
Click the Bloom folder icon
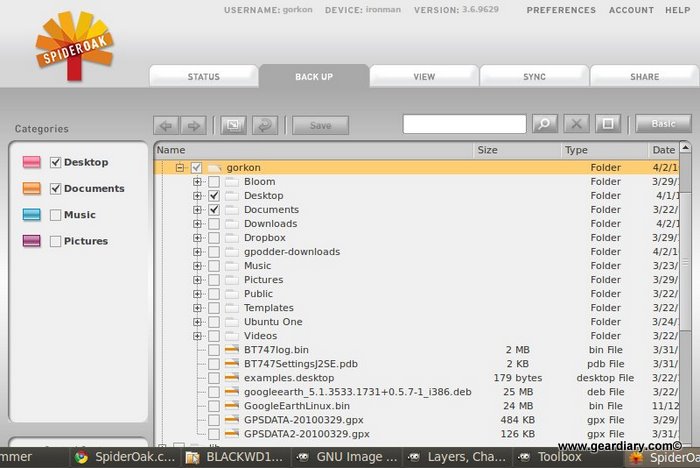[x=232, y=182]
